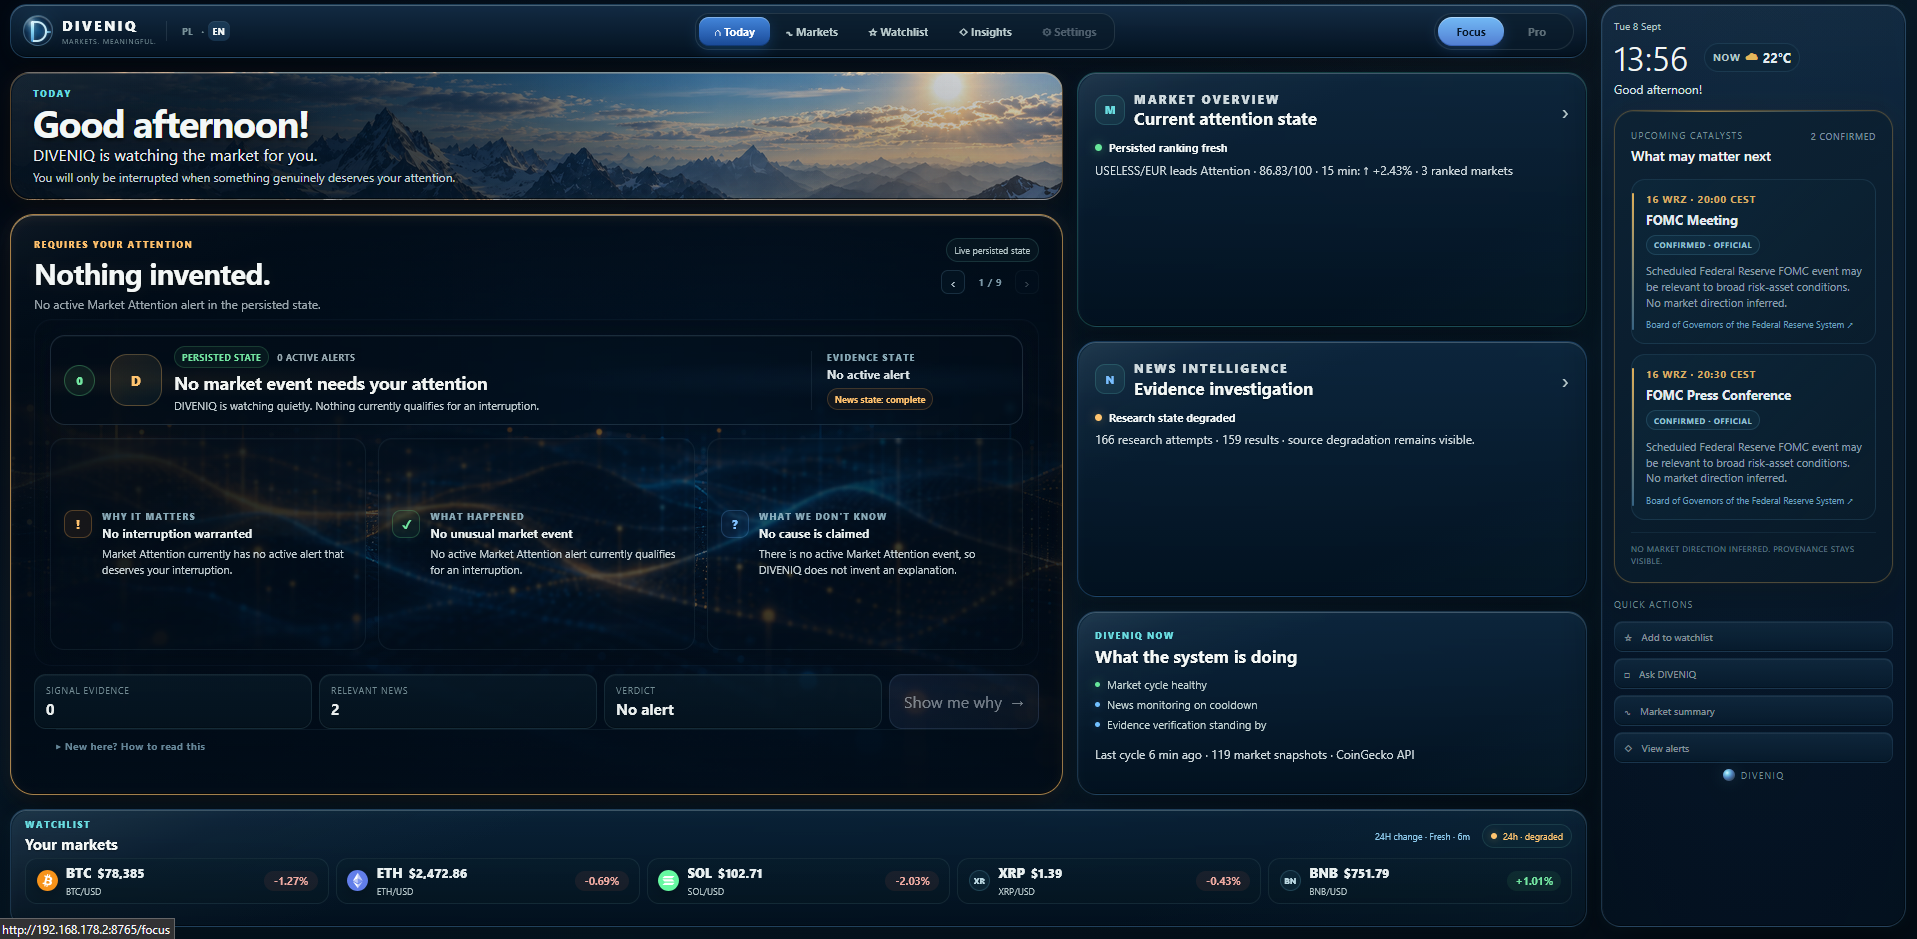Screen dimensions: 1917x939
Task: Click the DIVENIQ logo icon
Action: pos(38,31)
